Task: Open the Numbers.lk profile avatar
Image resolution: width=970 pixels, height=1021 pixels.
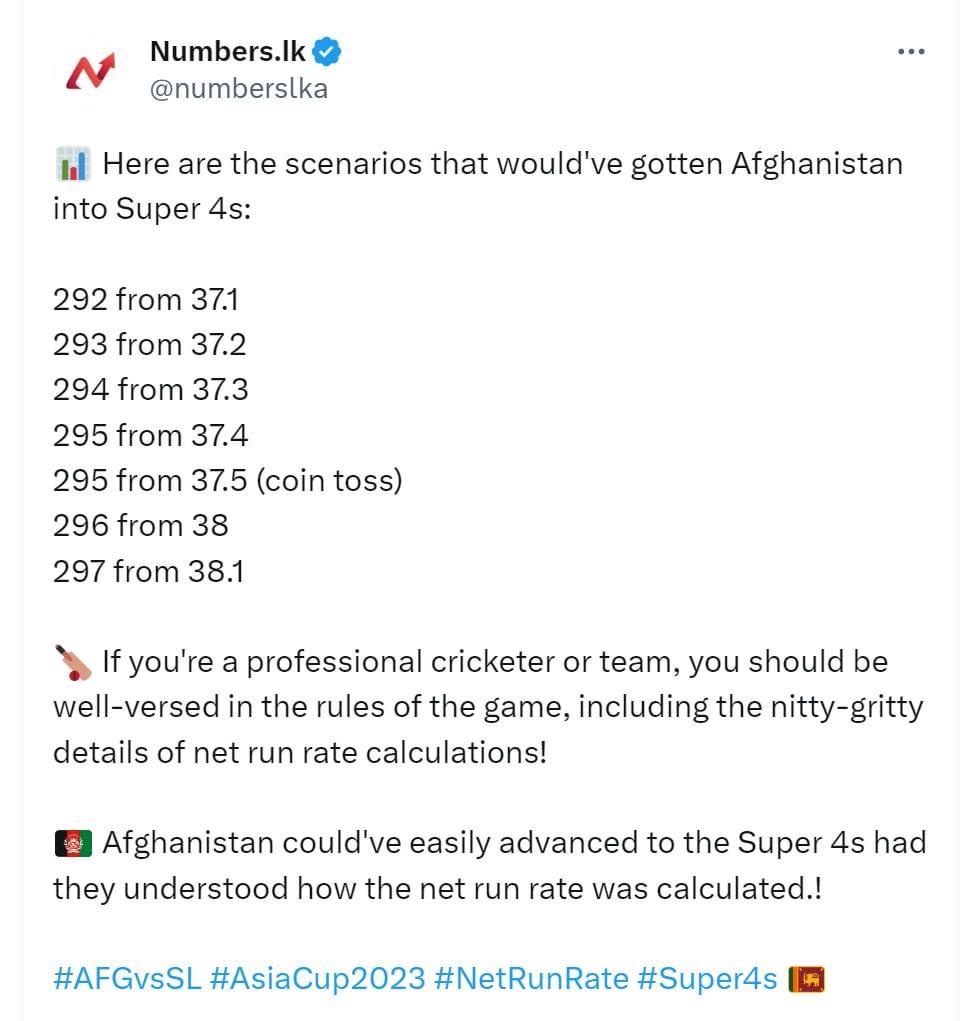Action: pos(90,70)
